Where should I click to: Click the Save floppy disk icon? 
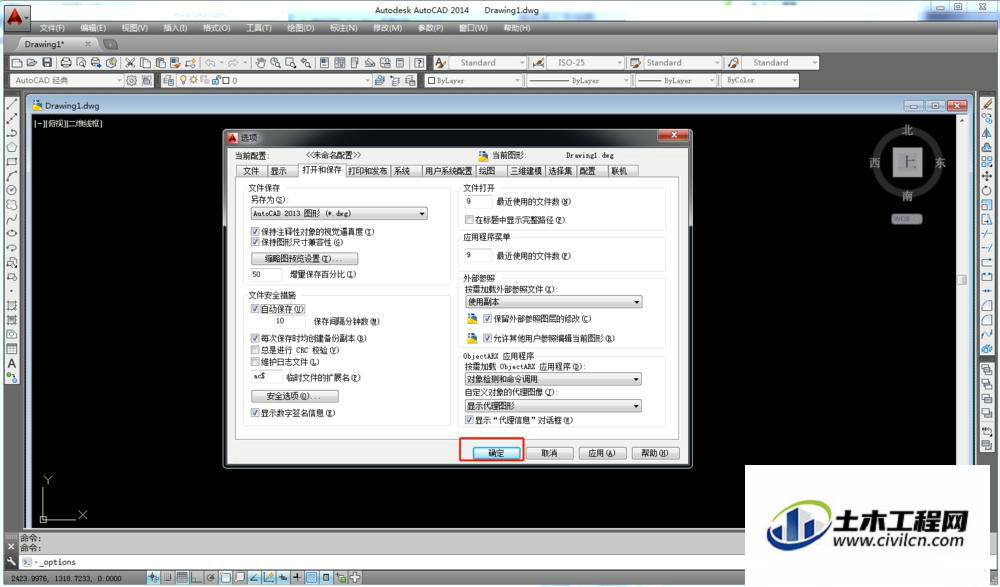47,63
